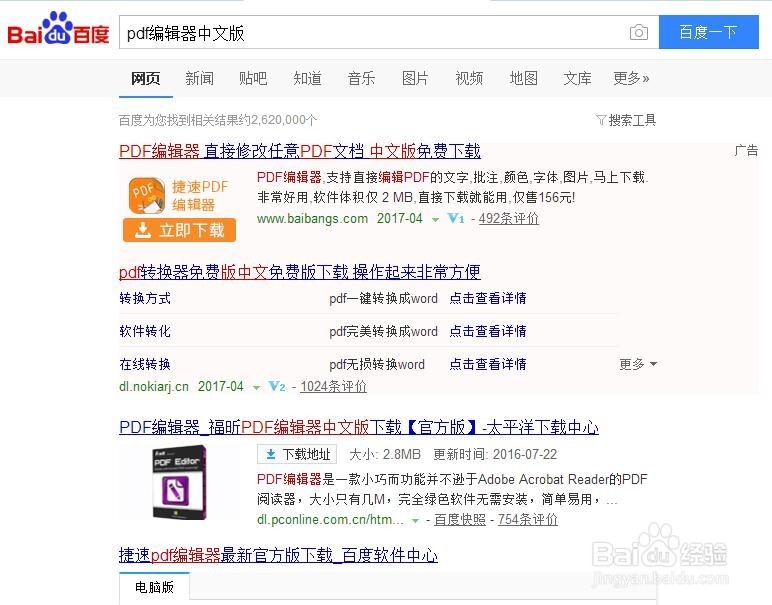Image resolution: width=772 pixels, height=605 pixels.
Task: Click the 广告 label
Action: pos(746,150)
